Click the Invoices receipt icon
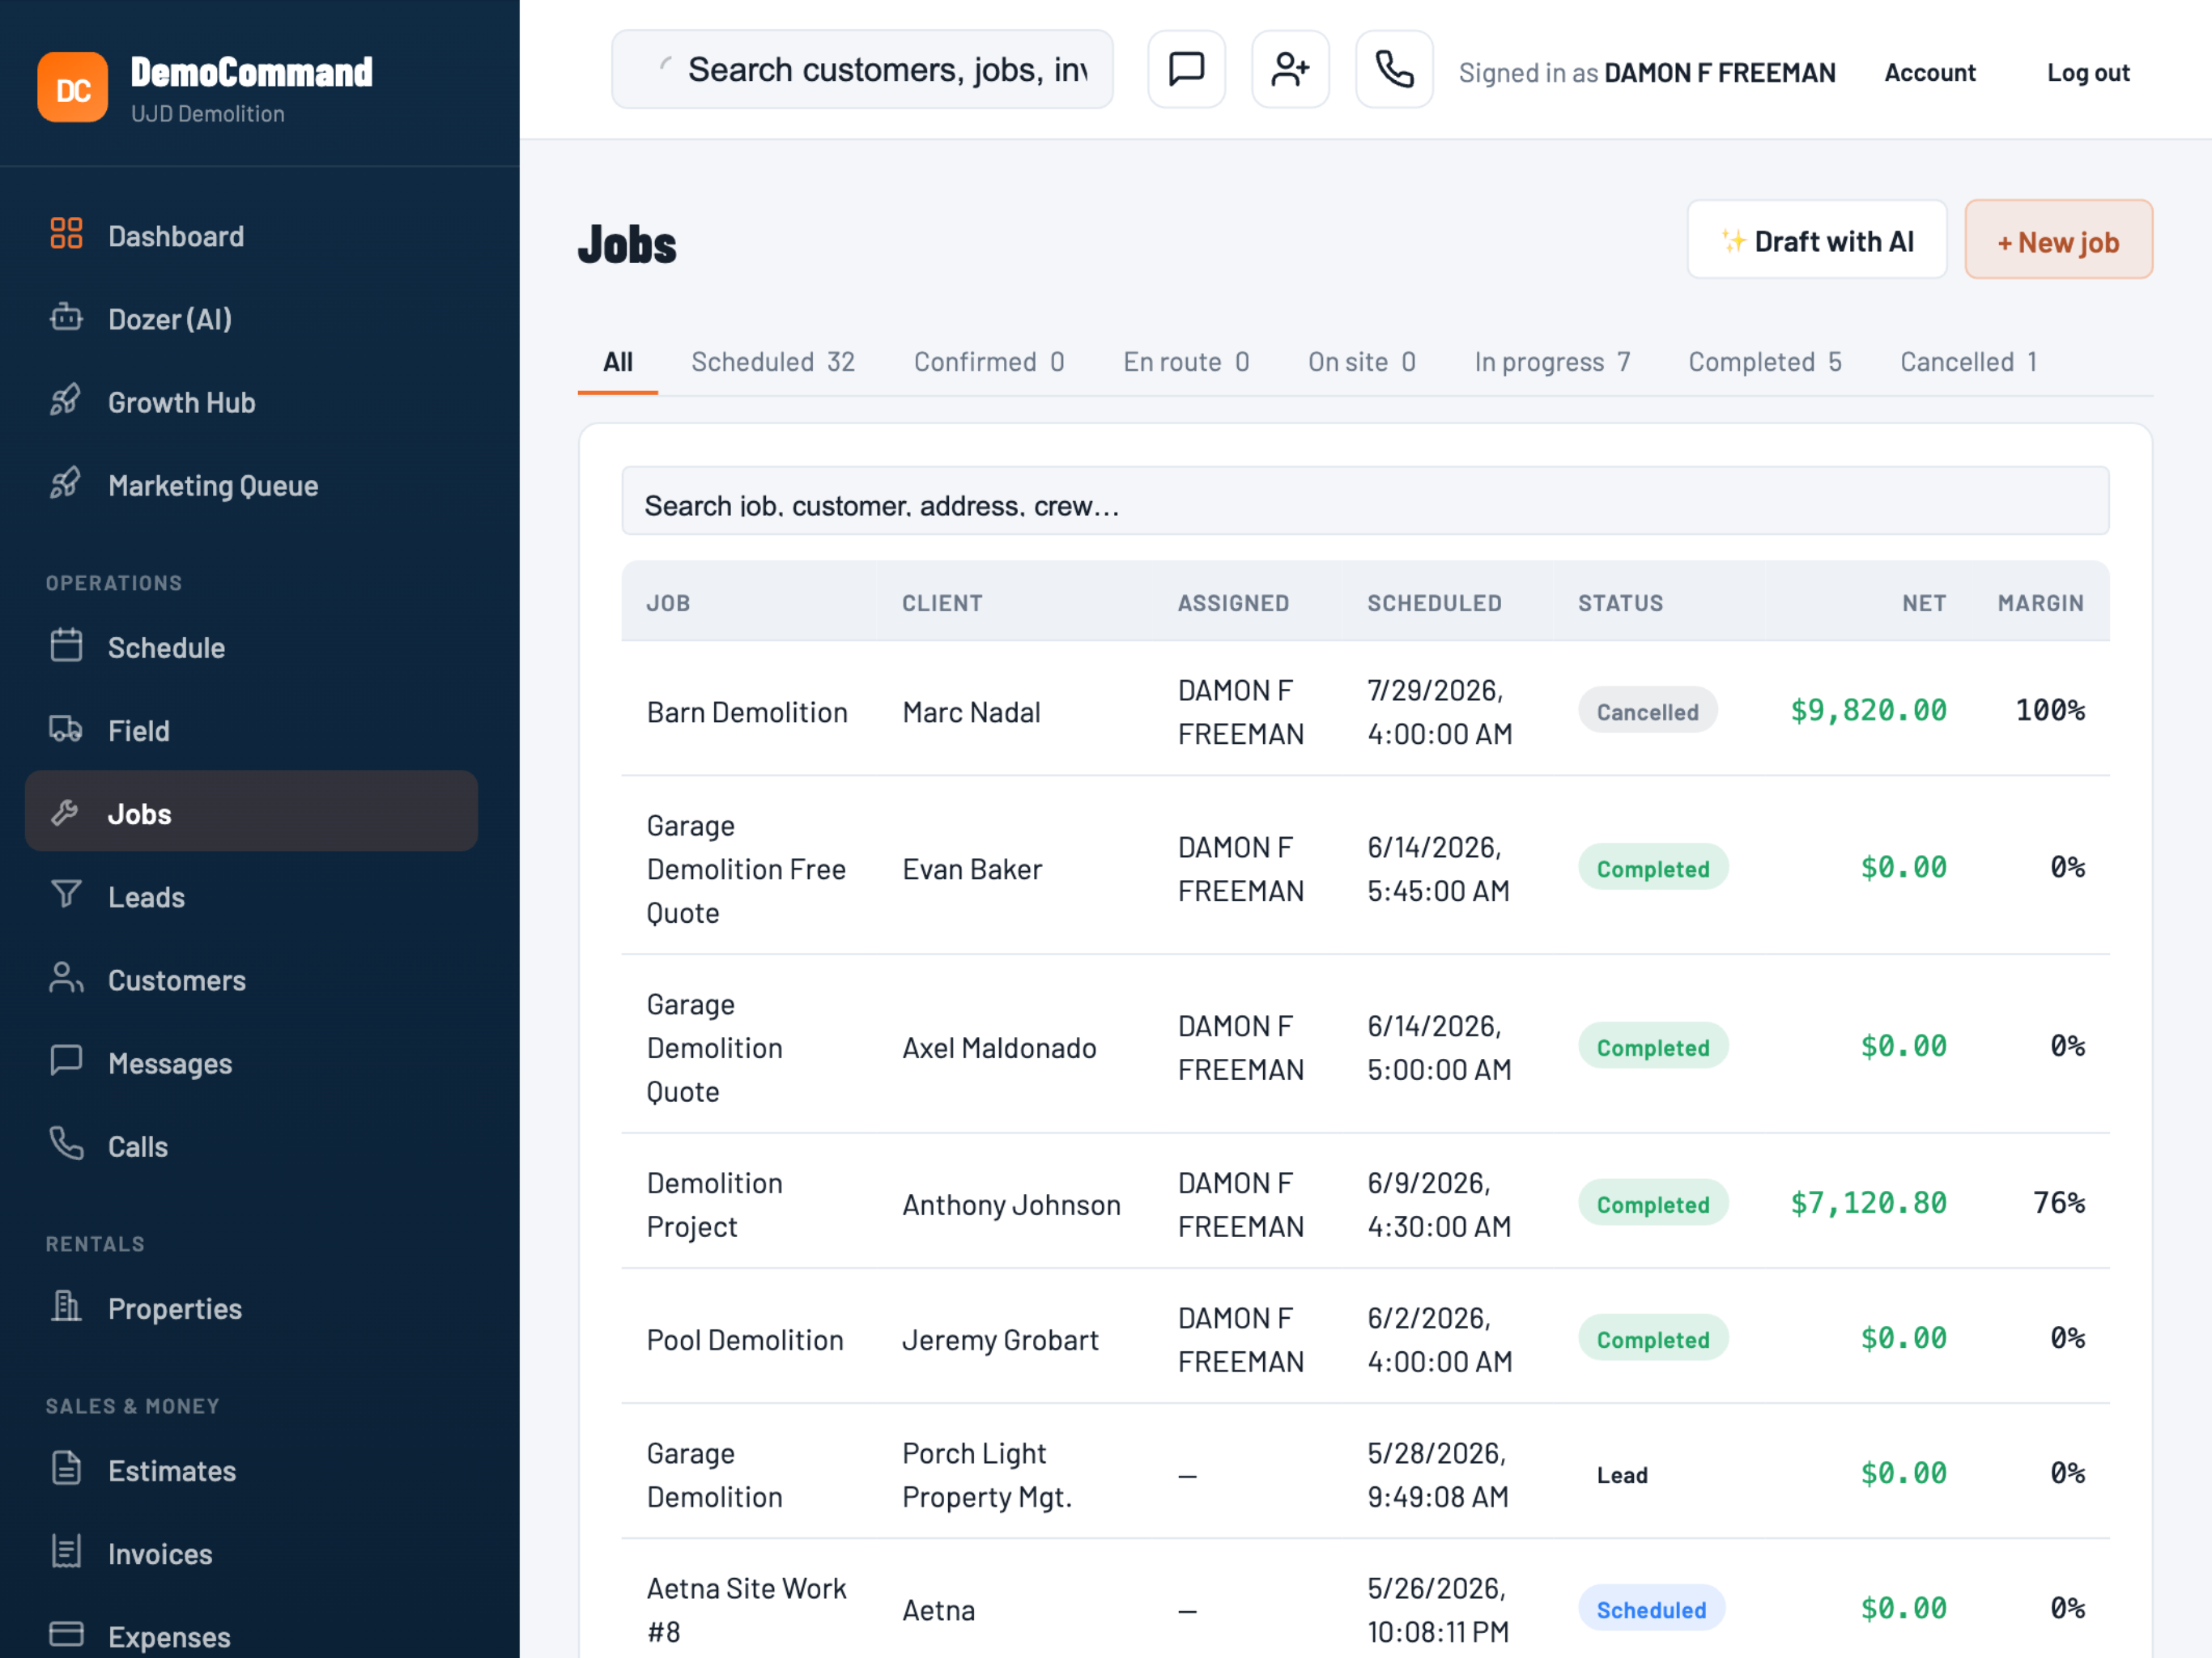Image resolution: width=2212 pixels, height=1658 pixels. point(66,1551)
